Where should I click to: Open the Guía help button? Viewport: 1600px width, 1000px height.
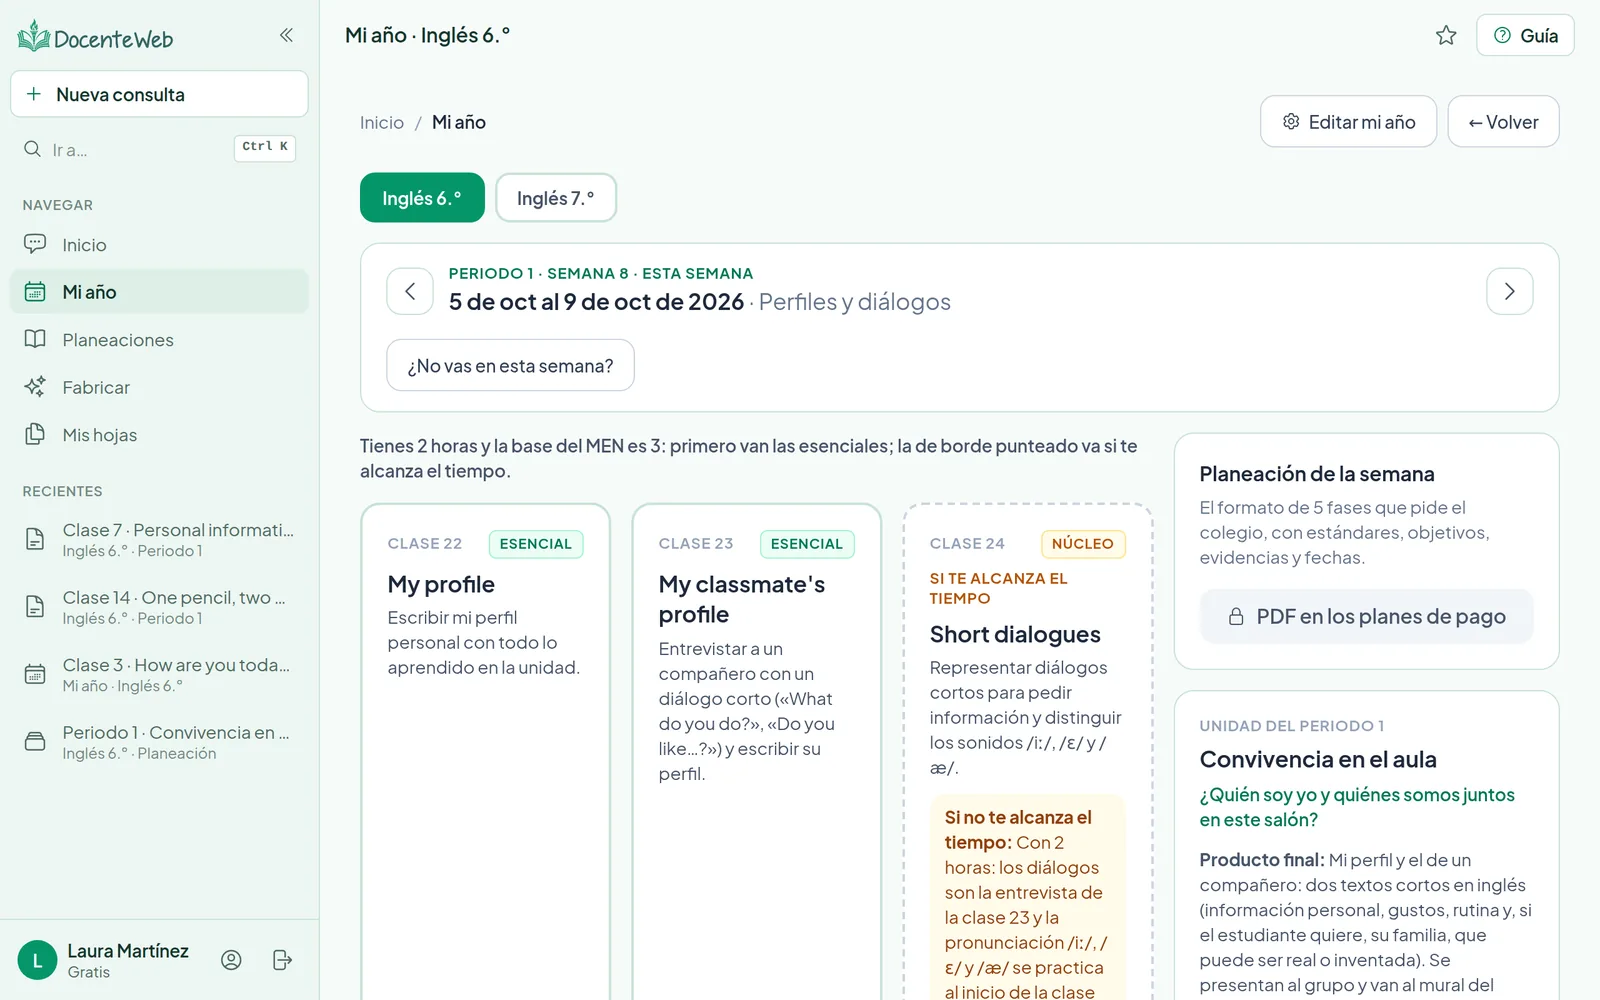pos(1525,36)
